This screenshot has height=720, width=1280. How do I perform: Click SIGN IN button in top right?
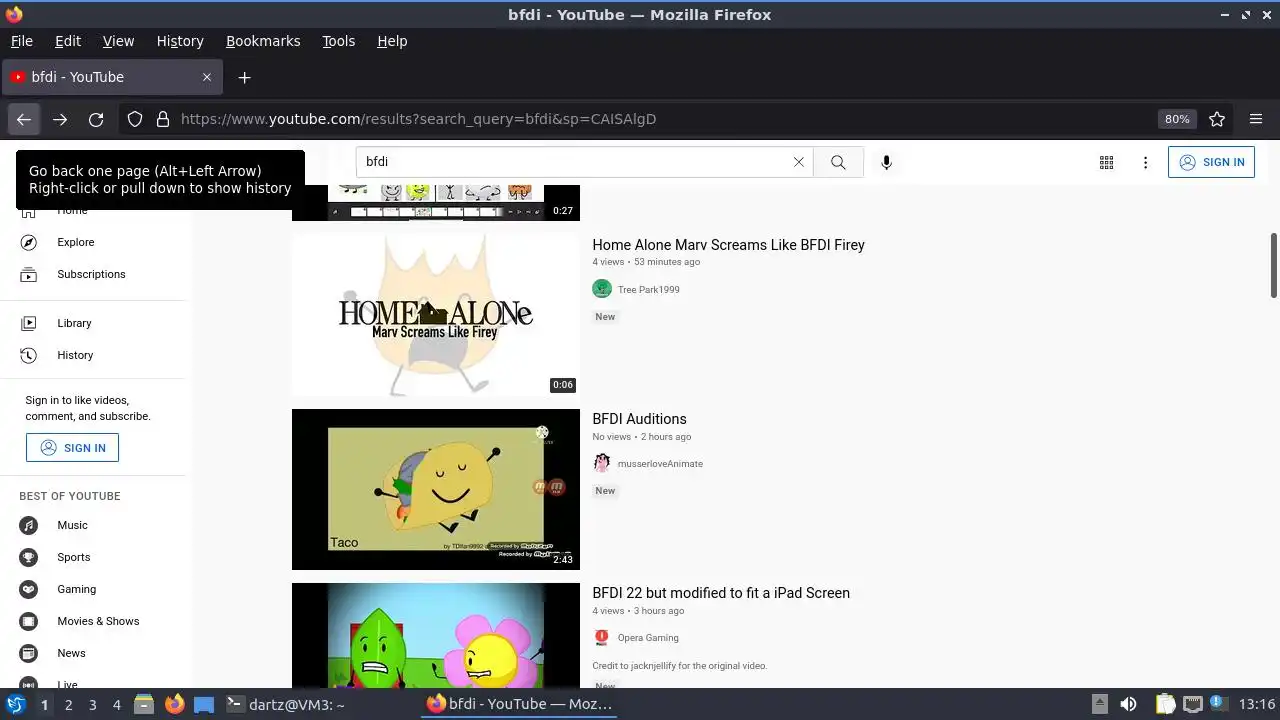coord(1211,162)
